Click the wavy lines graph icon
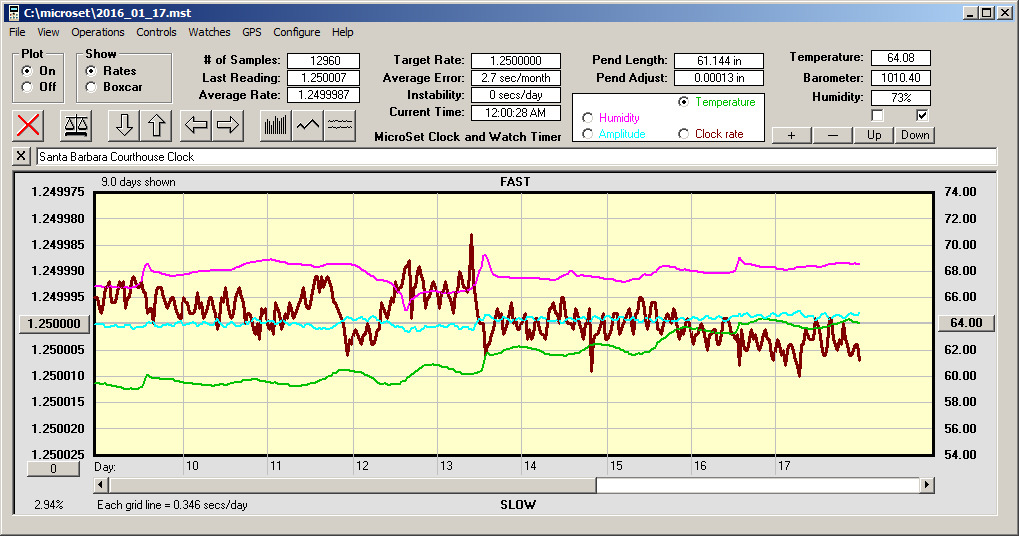 click(341, 125)
